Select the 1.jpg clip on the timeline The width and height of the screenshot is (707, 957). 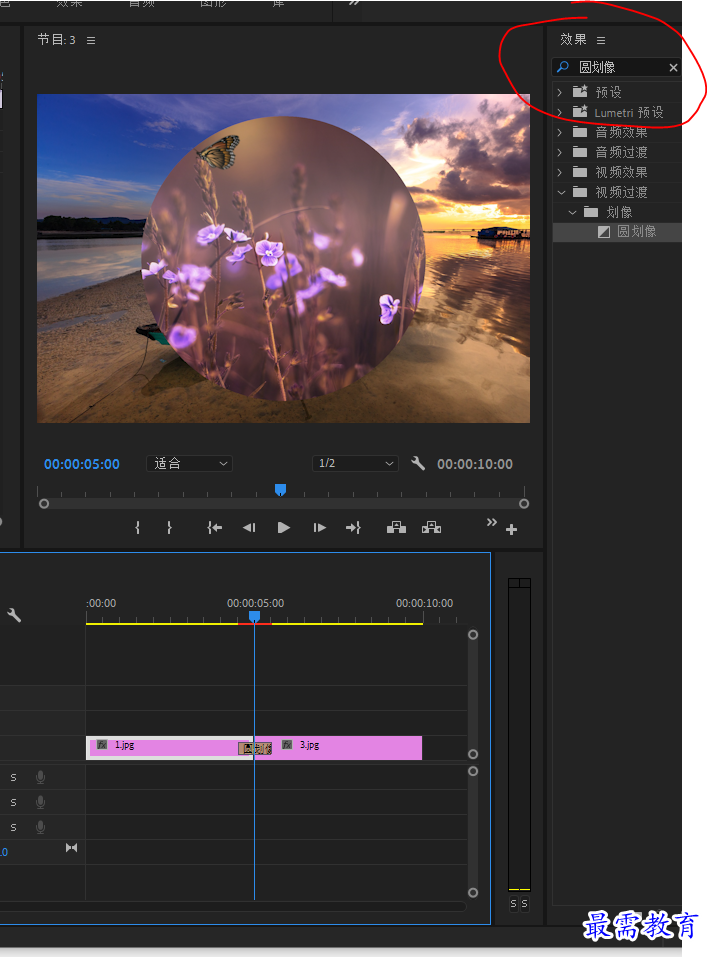pos(165,748)
